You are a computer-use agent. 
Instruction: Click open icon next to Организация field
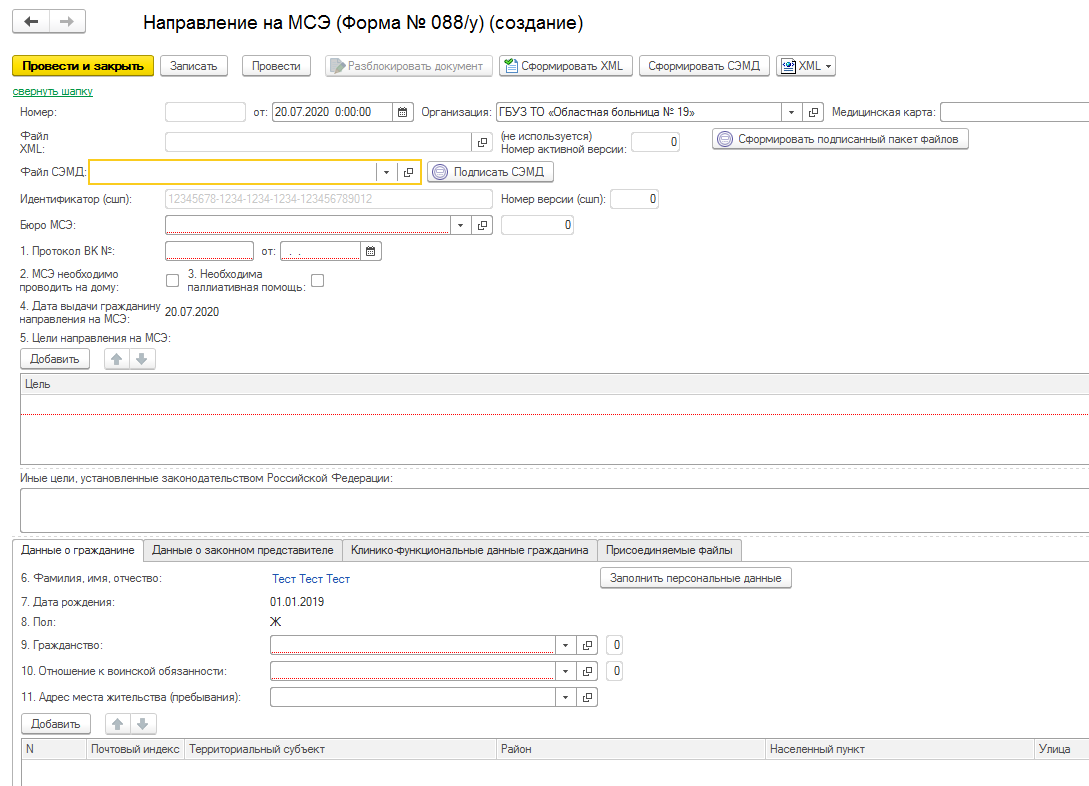[x=813, y=112]
